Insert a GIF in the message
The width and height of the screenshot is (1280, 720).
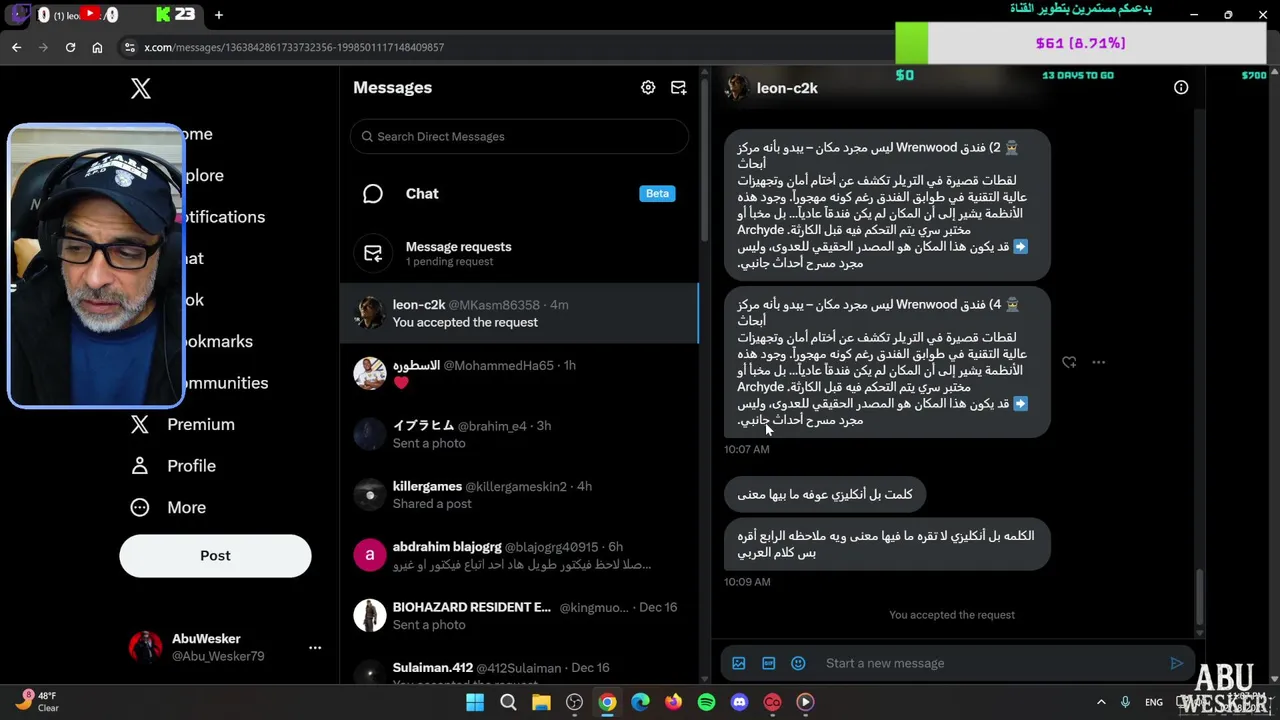point(769,663)
